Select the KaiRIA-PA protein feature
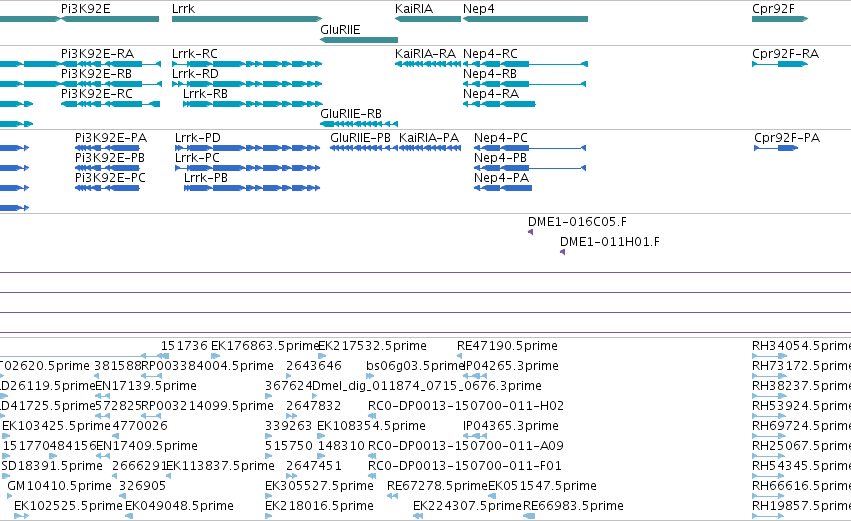Screen dimensions: 851x521 430,148
